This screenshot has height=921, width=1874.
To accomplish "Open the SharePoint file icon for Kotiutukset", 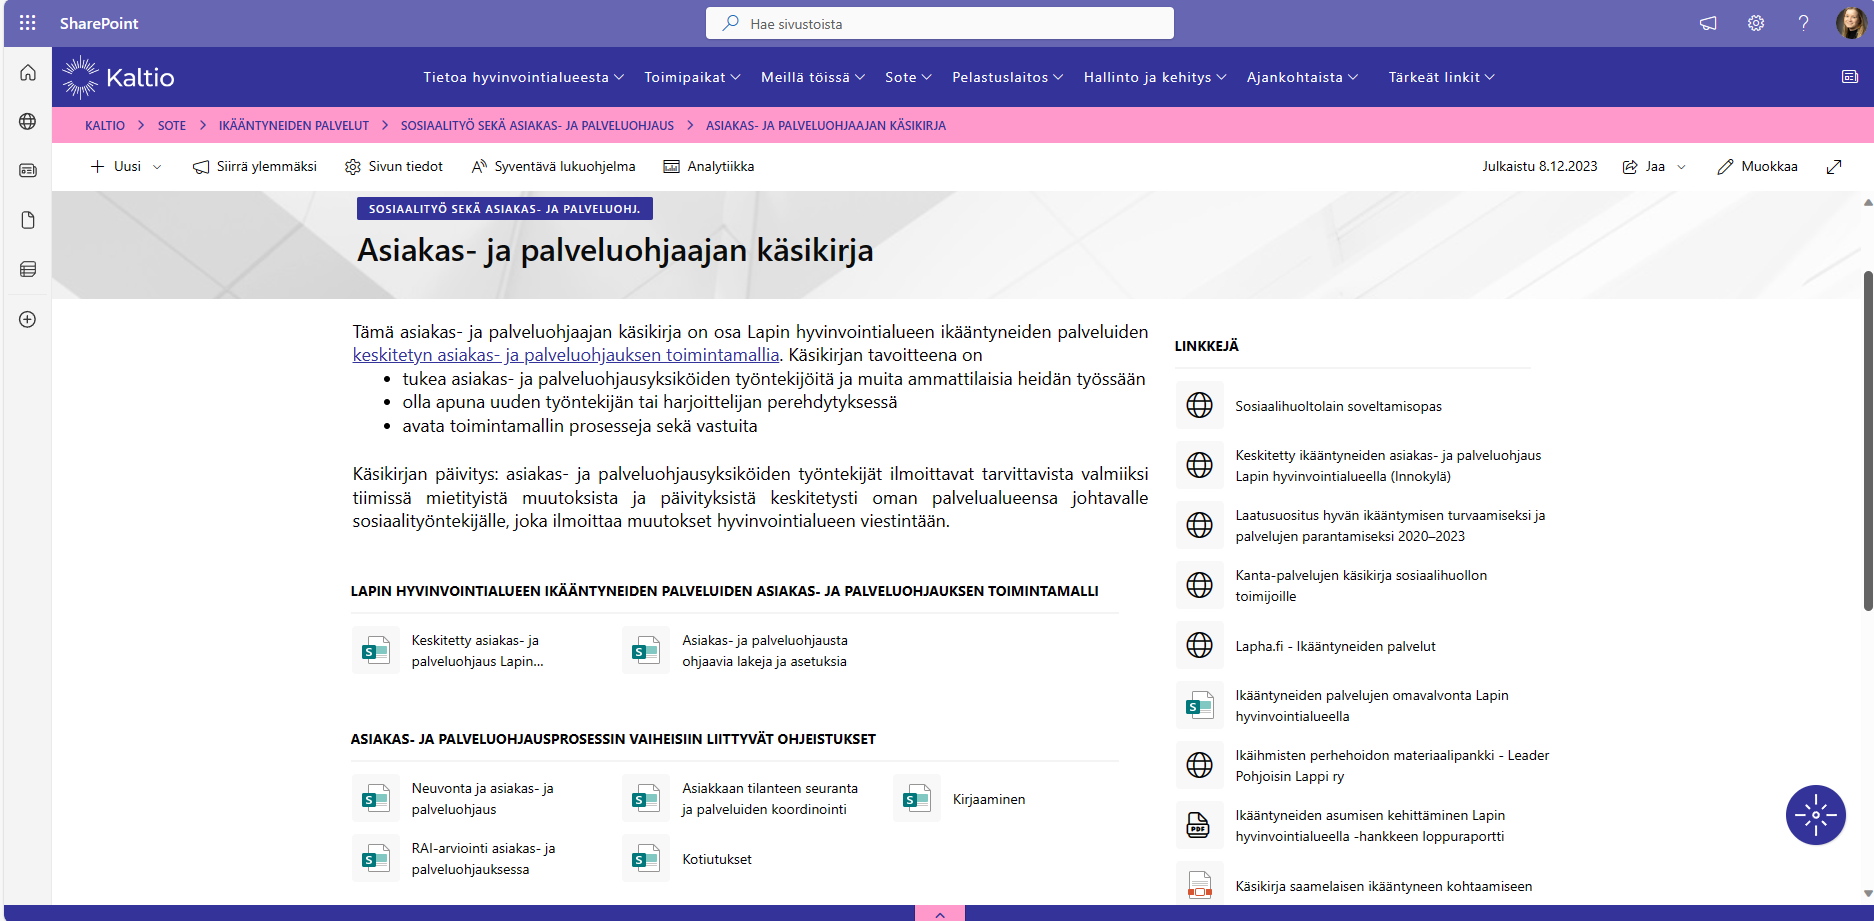I will pyautogui.click(x=646, y=858).
